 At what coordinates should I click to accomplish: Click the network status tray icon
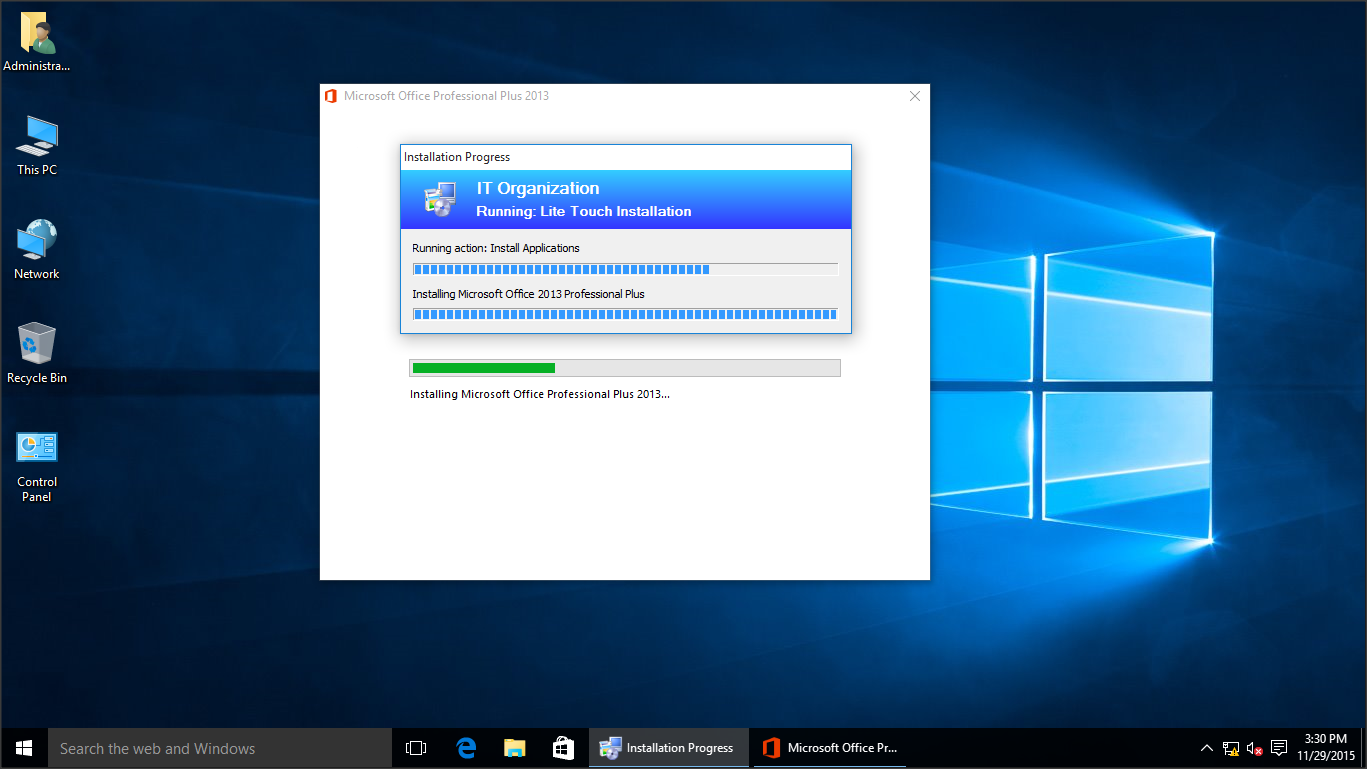1231,748
